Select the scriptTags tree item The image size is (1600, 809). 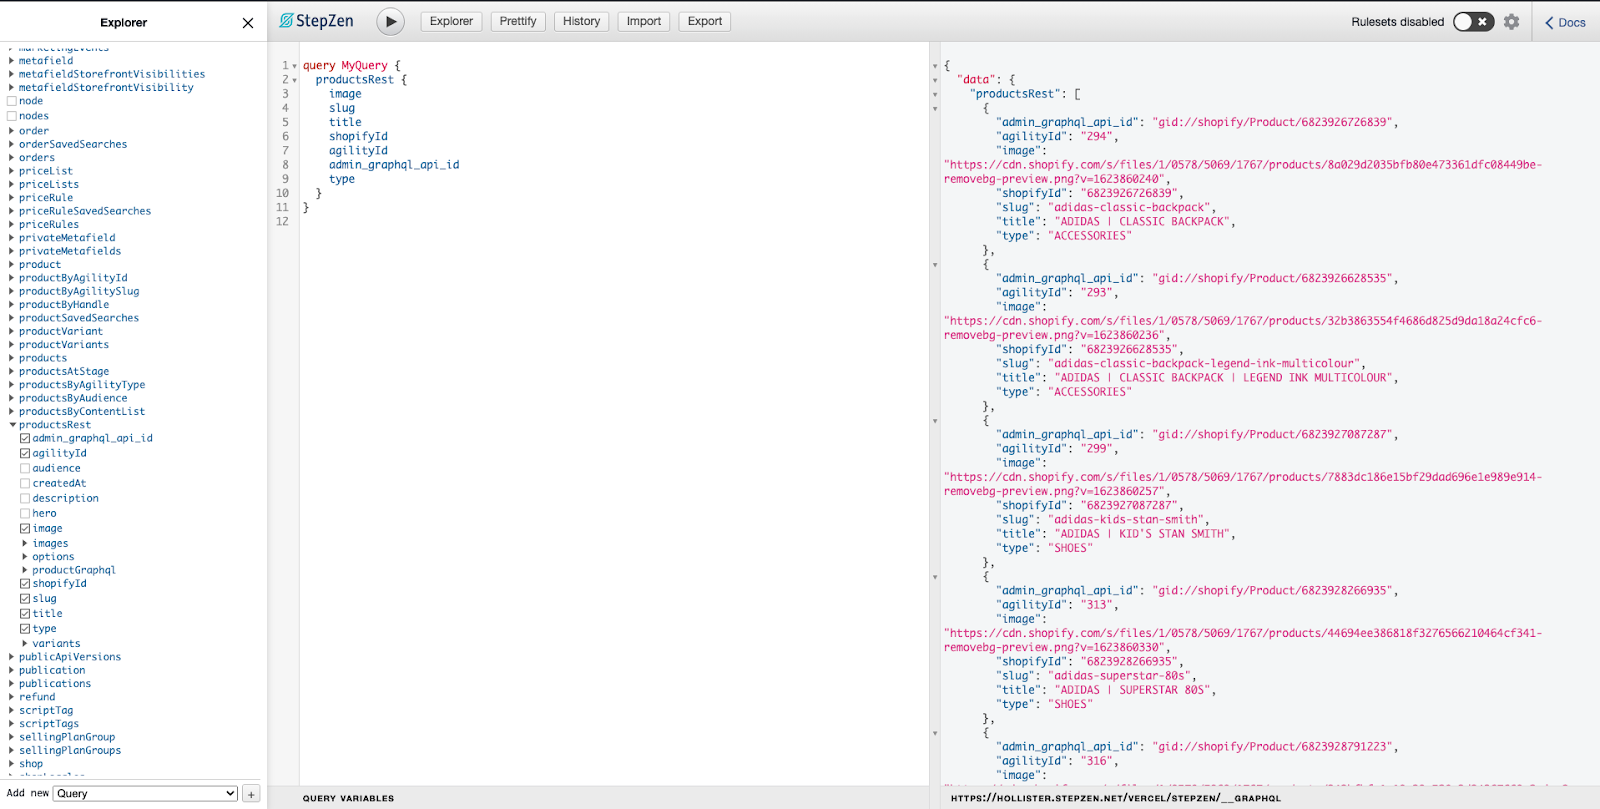[x=49, y=724]
